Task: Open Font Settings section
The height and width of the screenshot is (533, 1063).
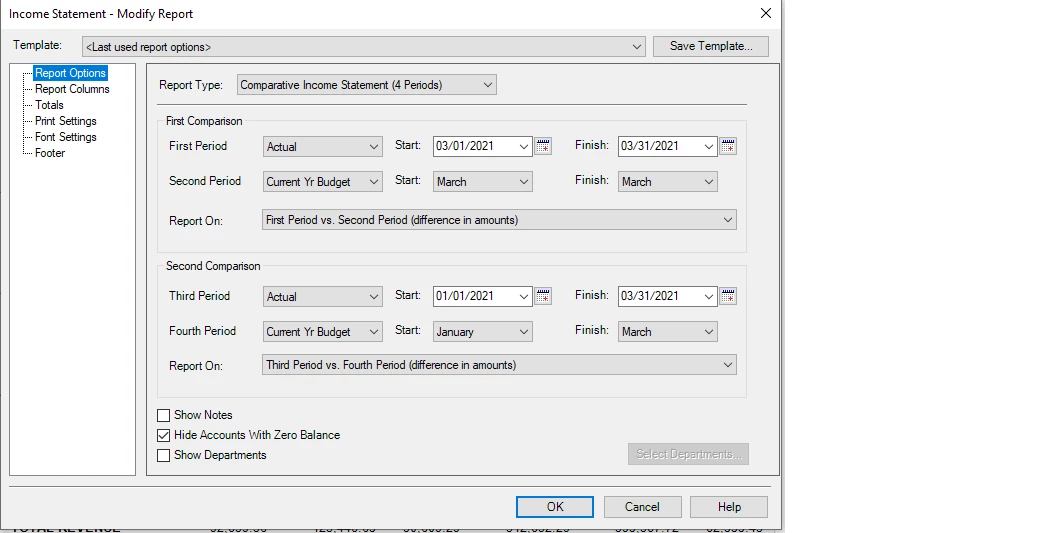Action: [x=66, y=137]
